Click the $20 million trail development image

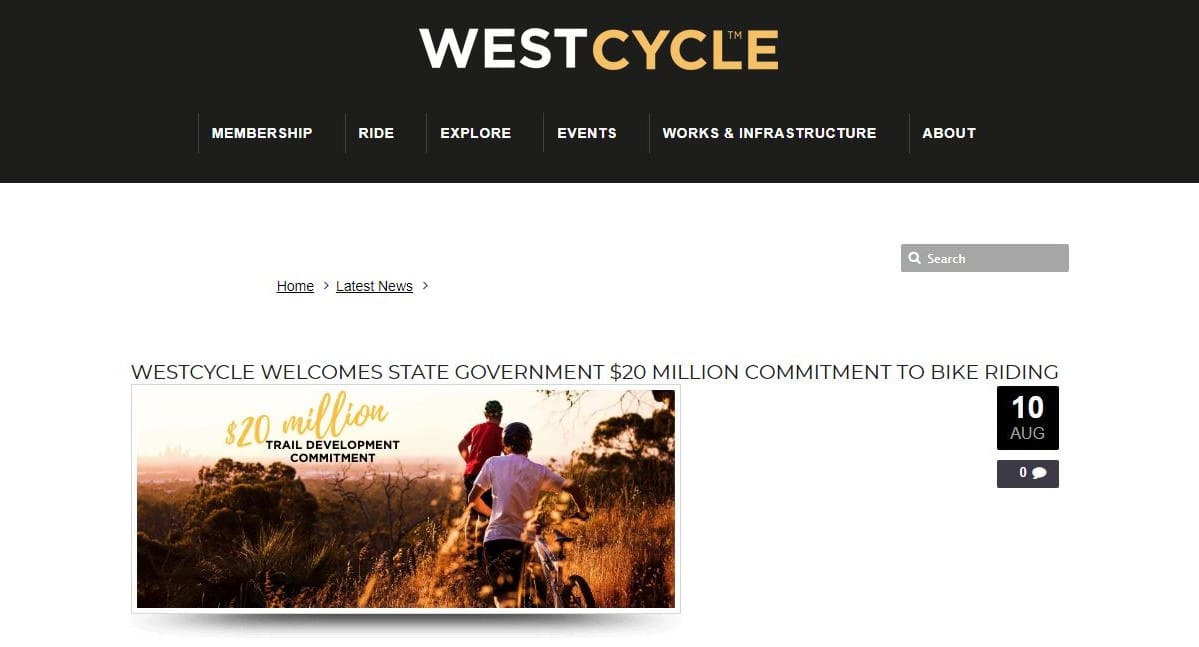click(406, 499)
